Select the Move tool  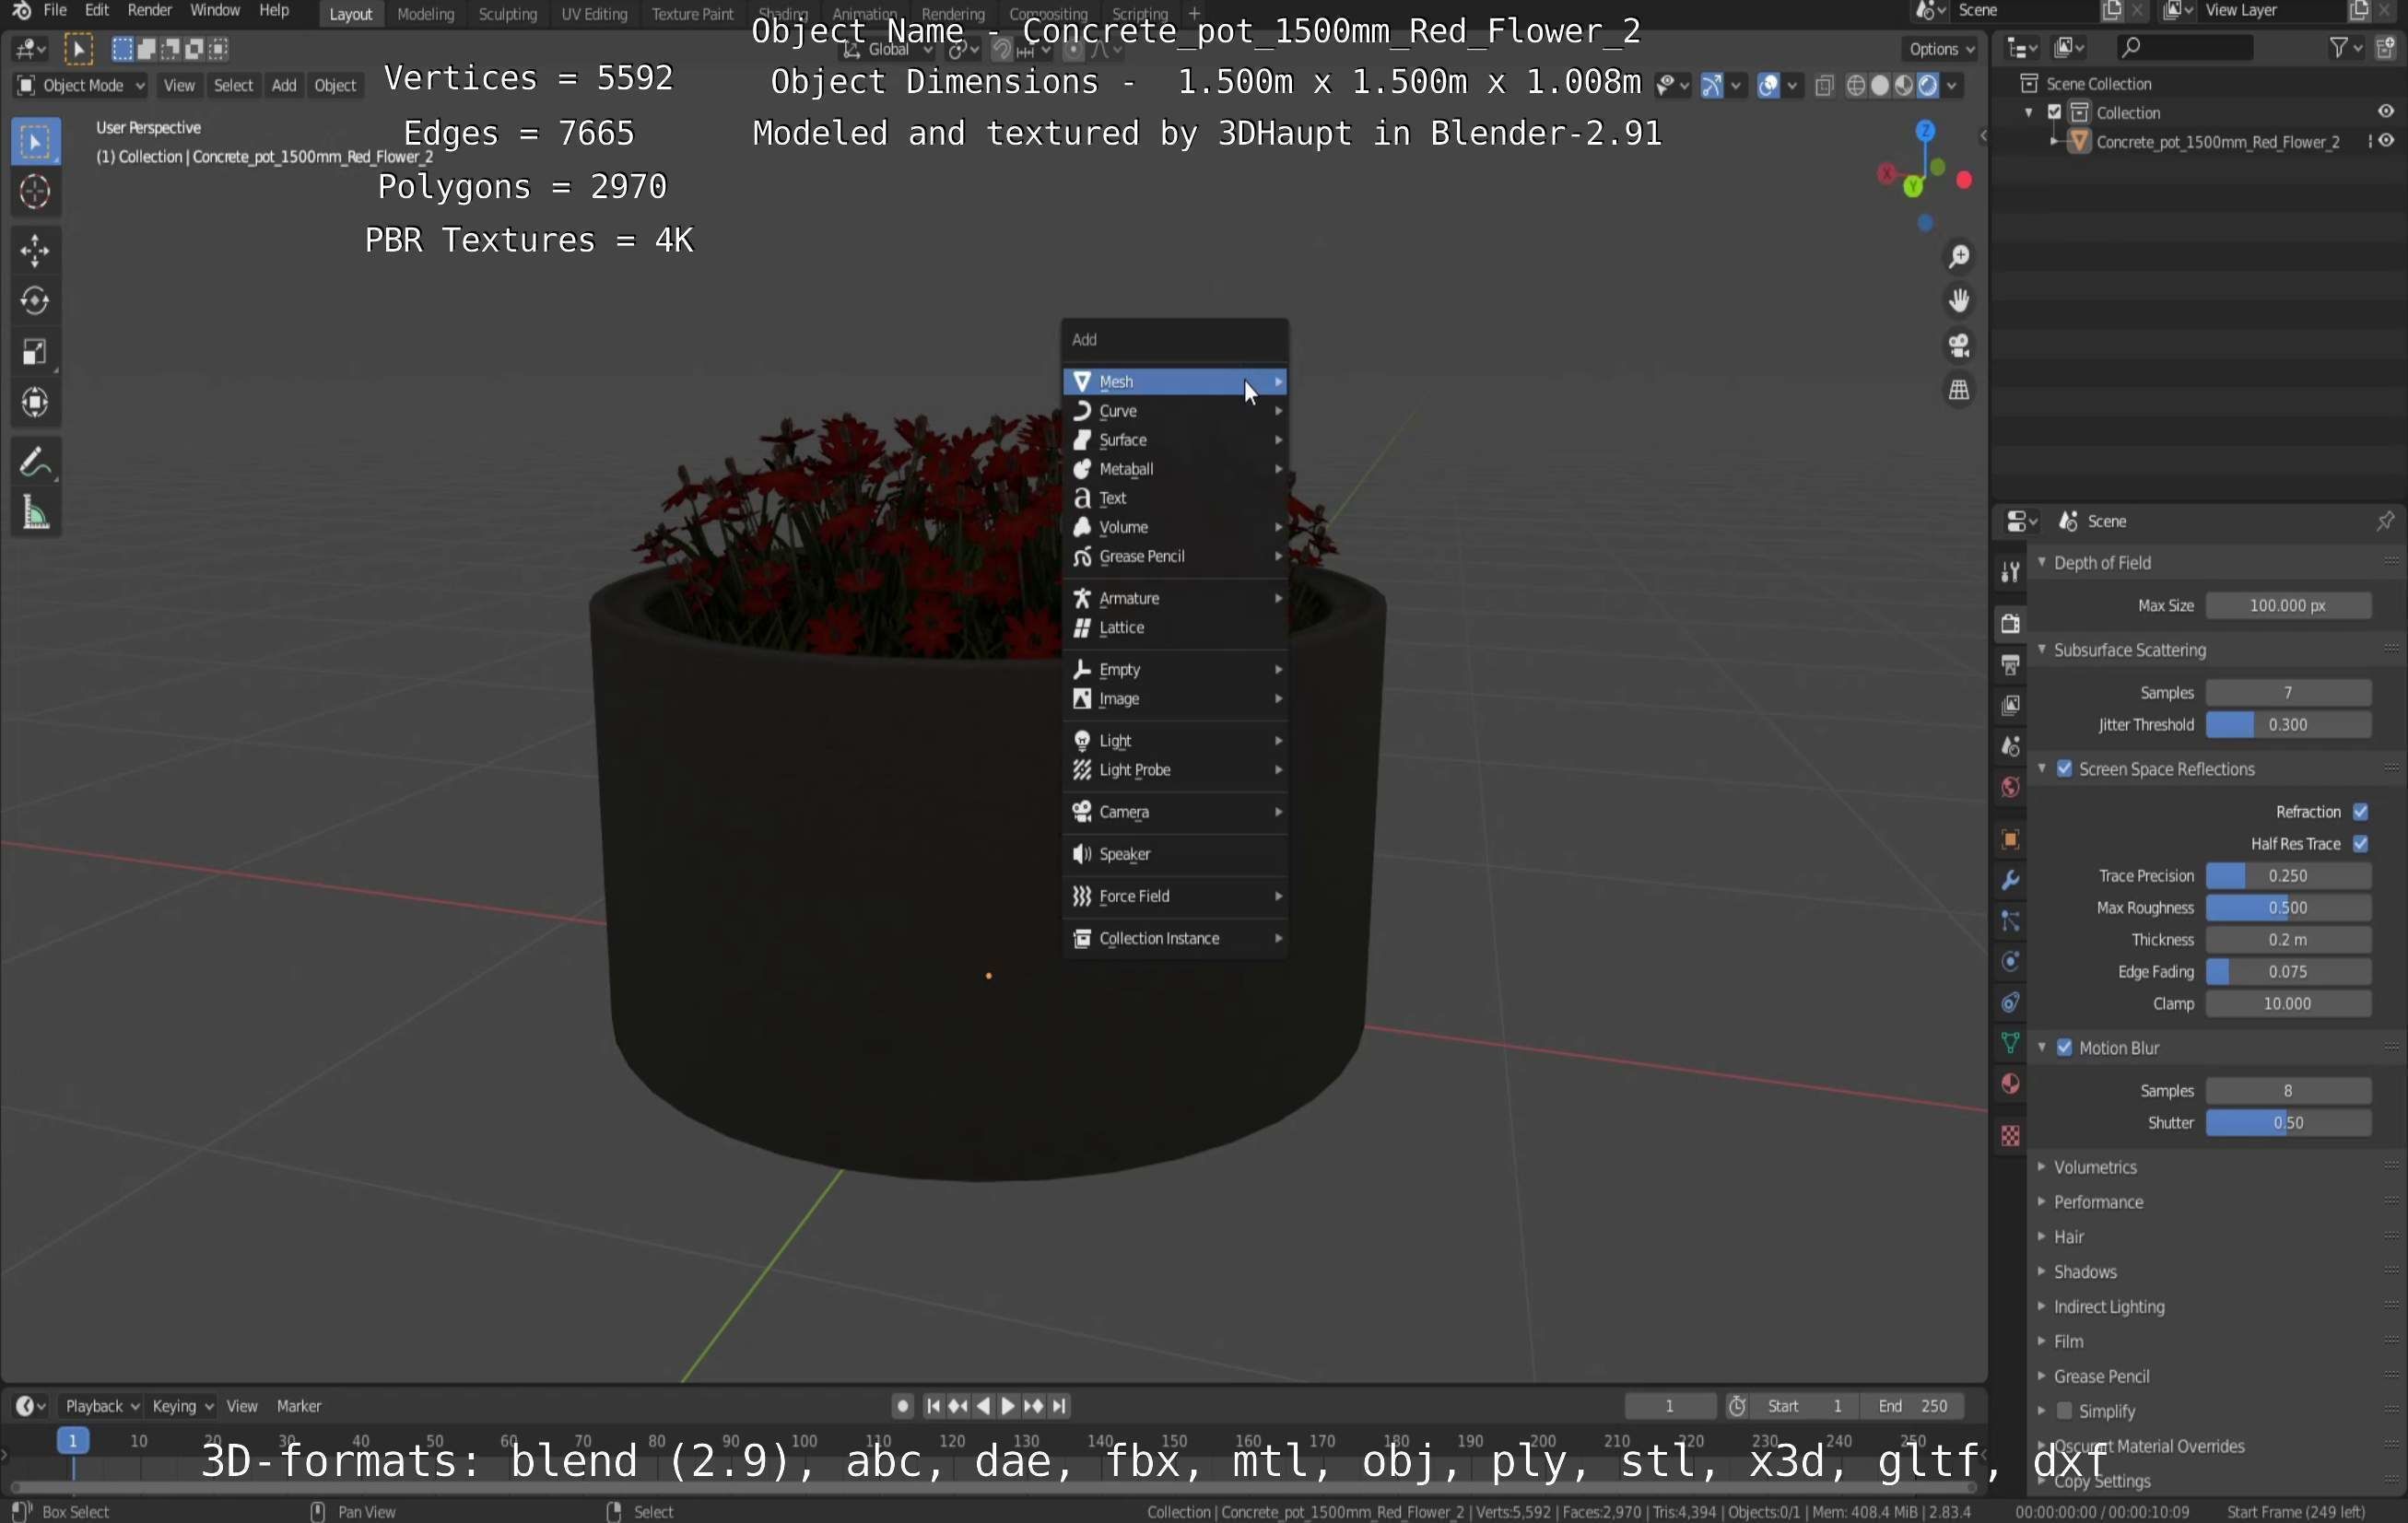click(35, 250)
